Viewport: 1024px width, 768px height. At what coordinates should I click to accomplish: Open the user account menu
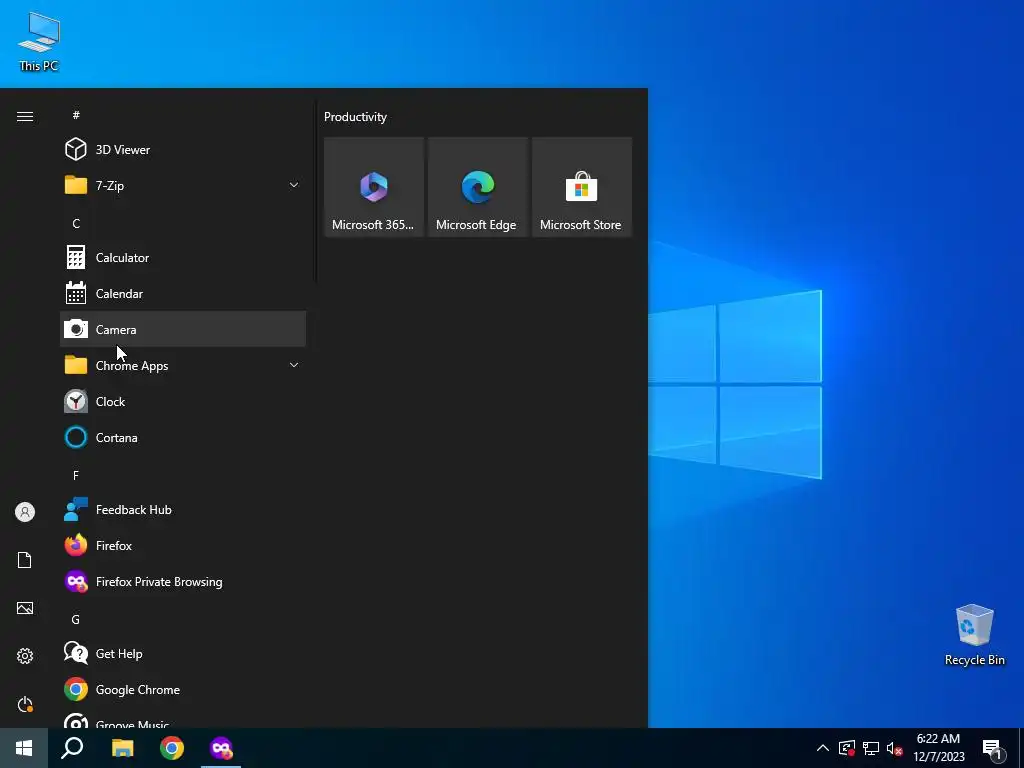(25, 512)
